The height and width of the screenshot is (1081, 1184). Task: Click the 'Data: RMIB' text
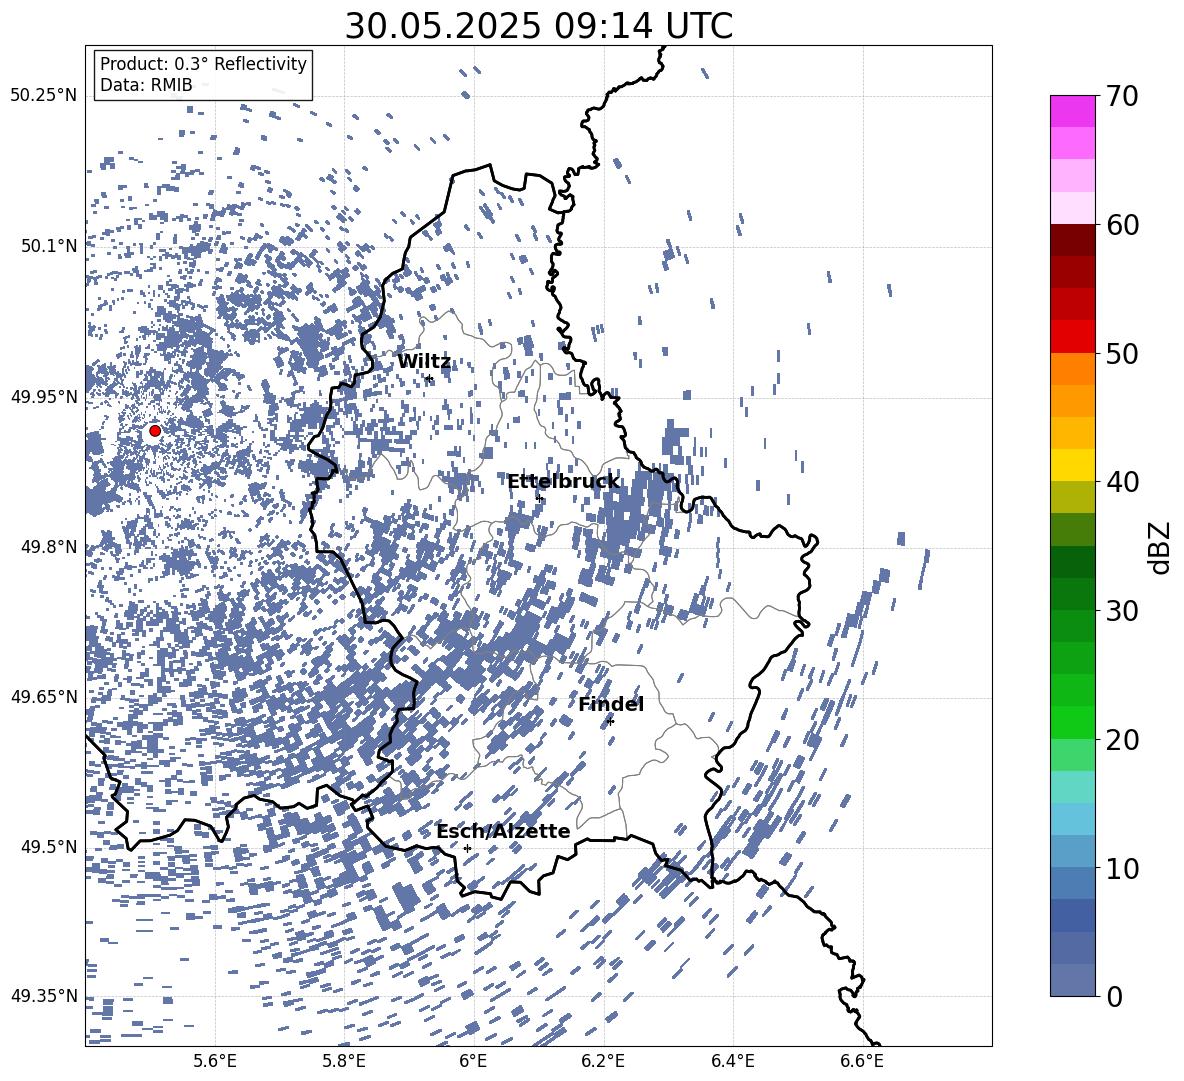146,85
